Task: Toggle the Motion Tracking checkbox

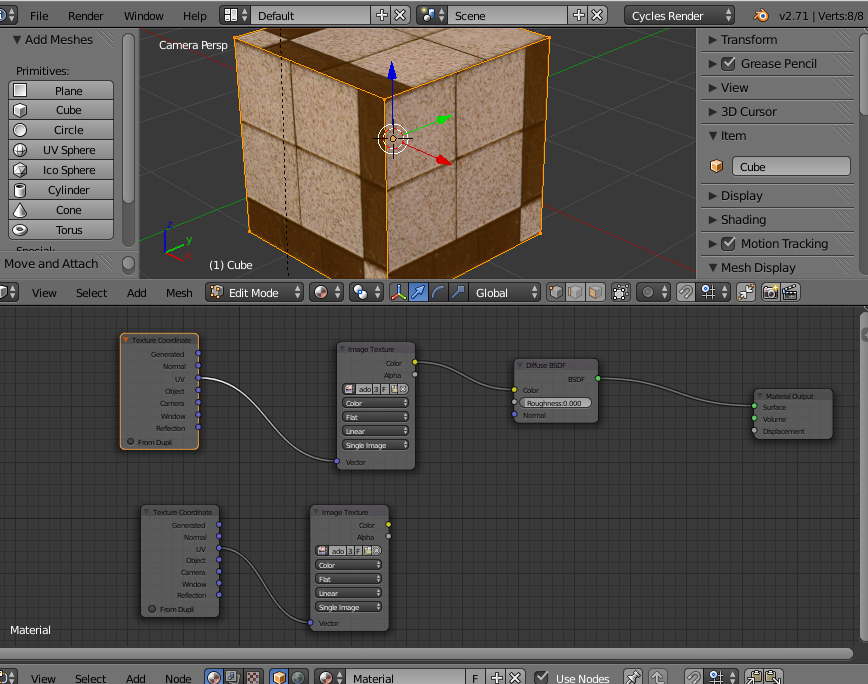Action: 727,244
